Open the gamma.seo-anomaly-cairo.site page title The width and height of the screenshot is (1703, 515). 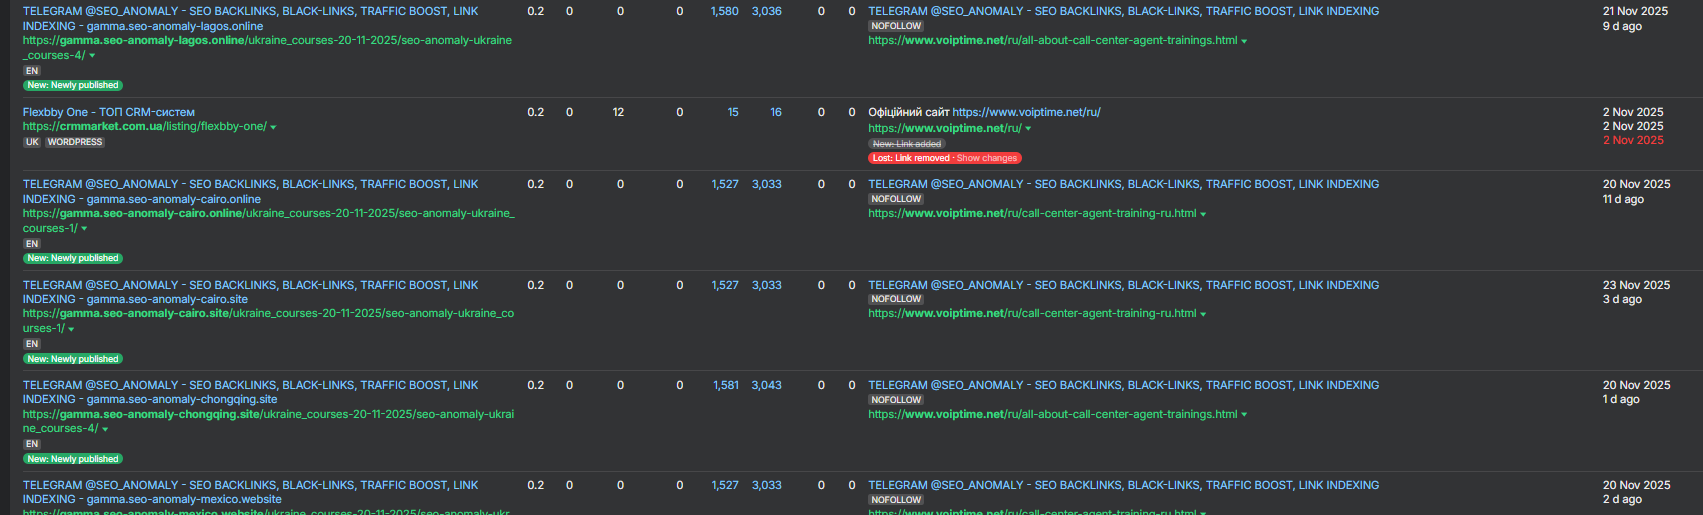(x=250, y=292)
